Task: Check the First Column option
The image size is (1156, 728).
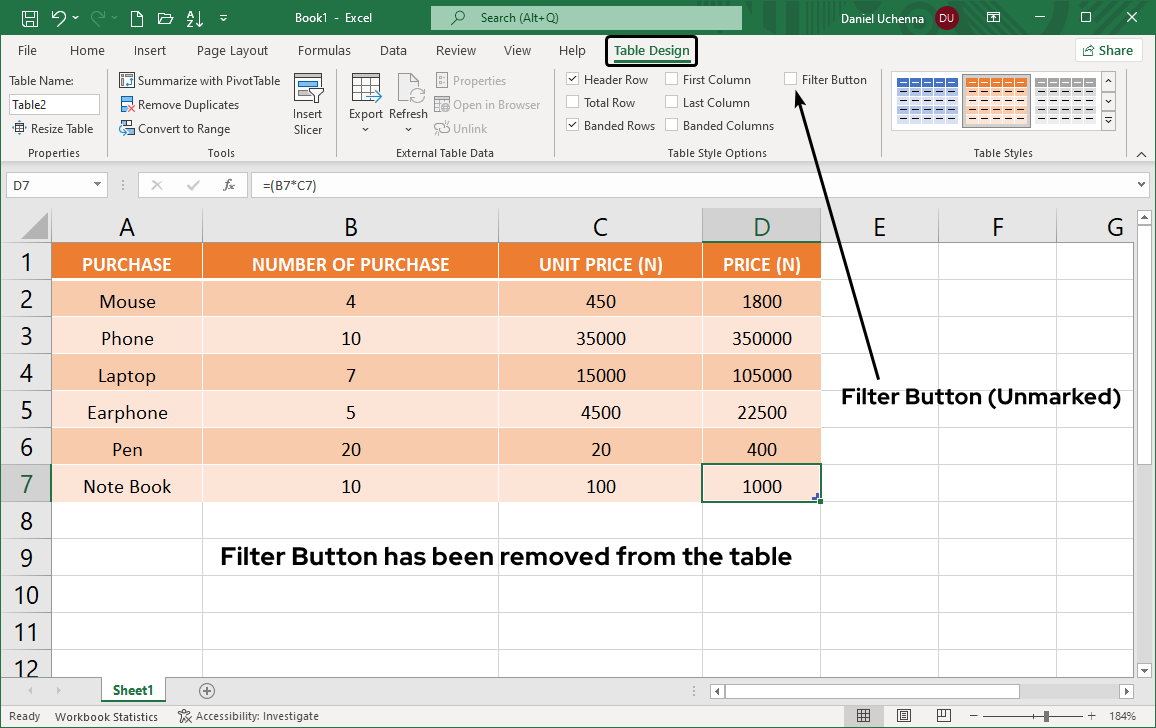Action: pyautogui.click(x=671, y=79)
